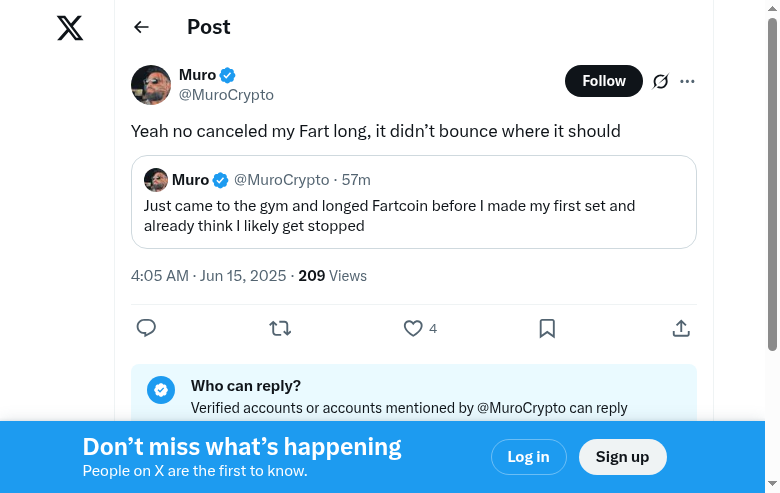Click the verified icon beside Who can reply
Viewport: 780px width, 493px height.
click(161, 390)
